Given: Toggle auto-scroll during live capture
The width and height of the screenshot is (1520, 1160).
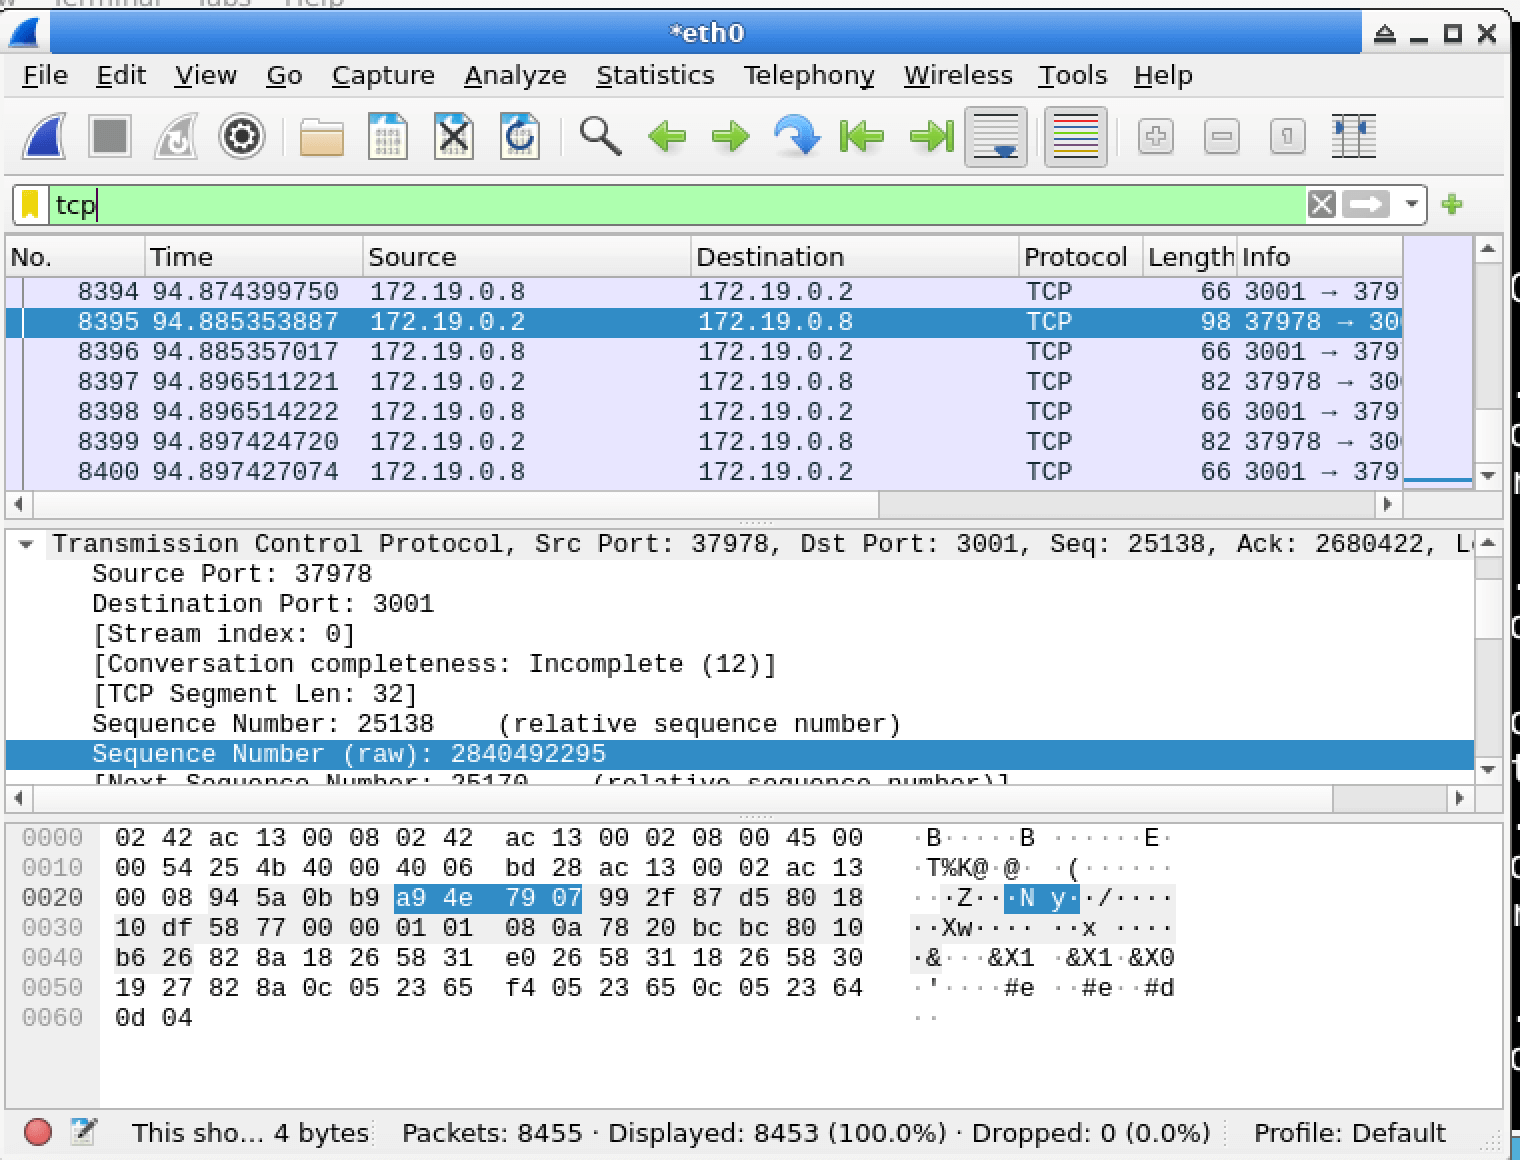Looking at the screenshot, I should point(996,136).
